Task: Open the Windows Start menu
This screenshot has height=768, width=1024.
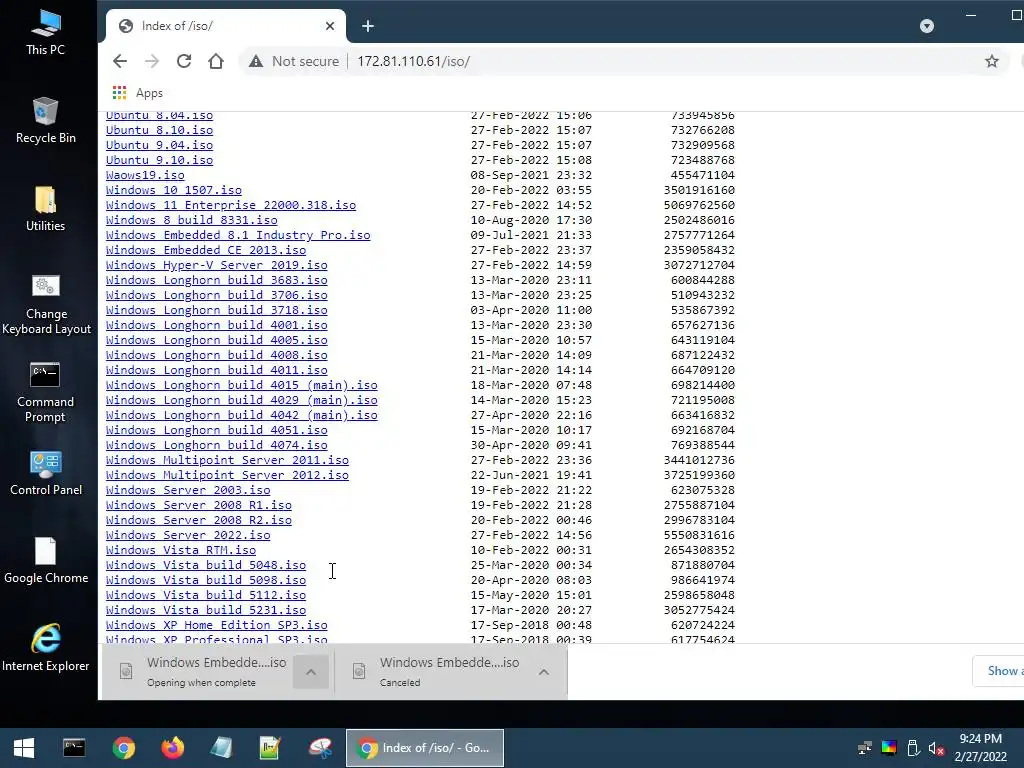Action: click(x=24, y=748)
